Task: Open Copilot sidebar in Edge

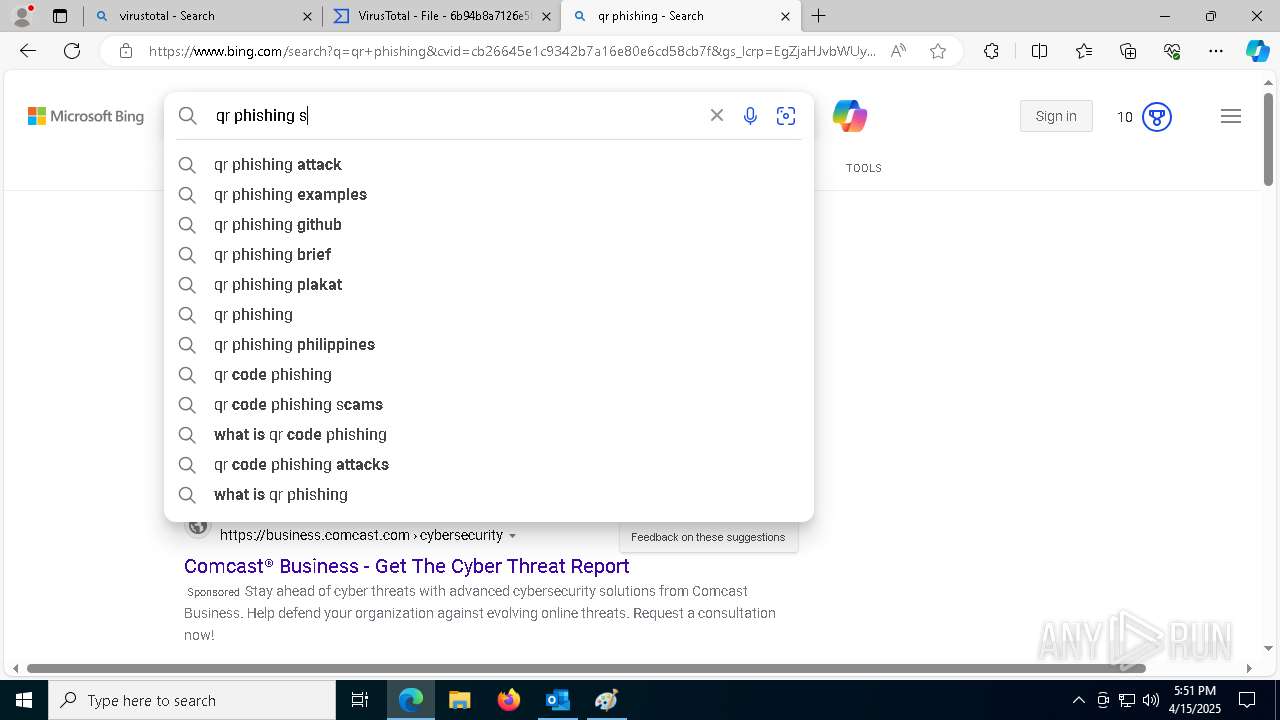Action: pyautogui.click(x=1257, y=51)
